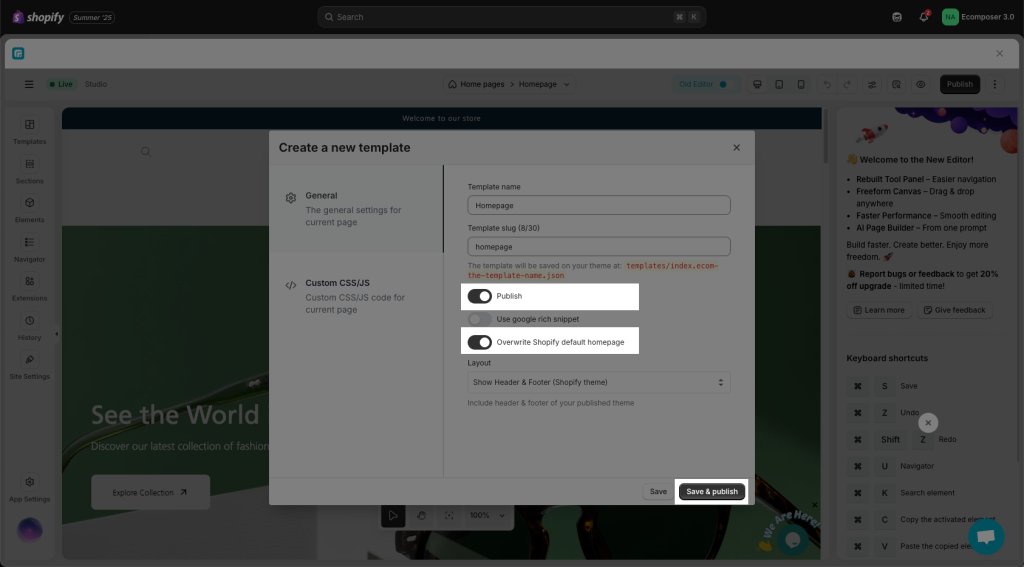Switch to mobile preview device icon

[x=801, y=84]
